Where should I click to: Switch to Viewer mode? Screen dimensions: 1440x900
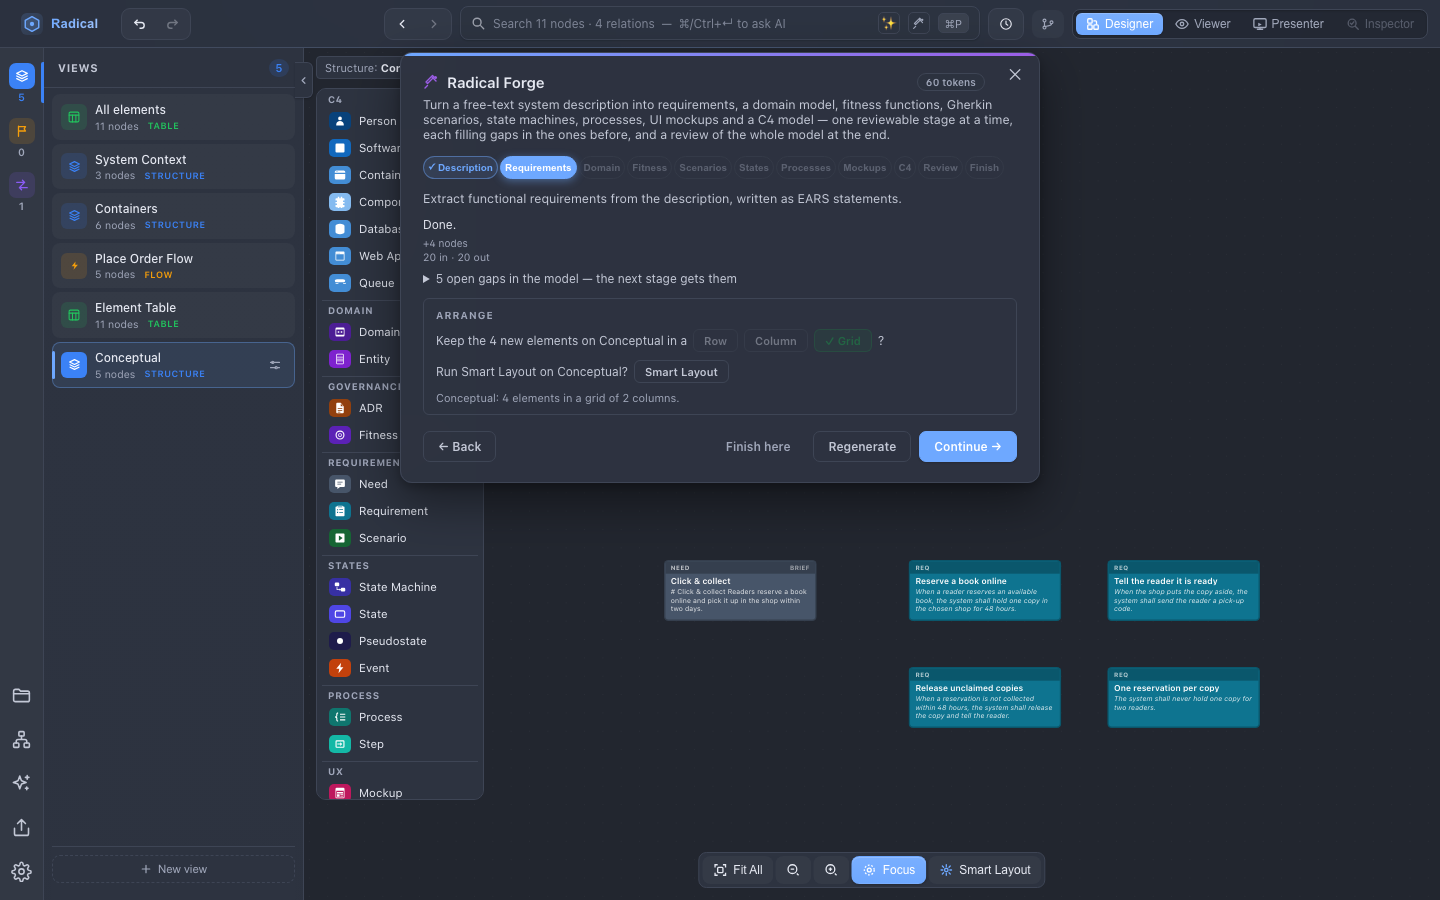(1203, 24)
